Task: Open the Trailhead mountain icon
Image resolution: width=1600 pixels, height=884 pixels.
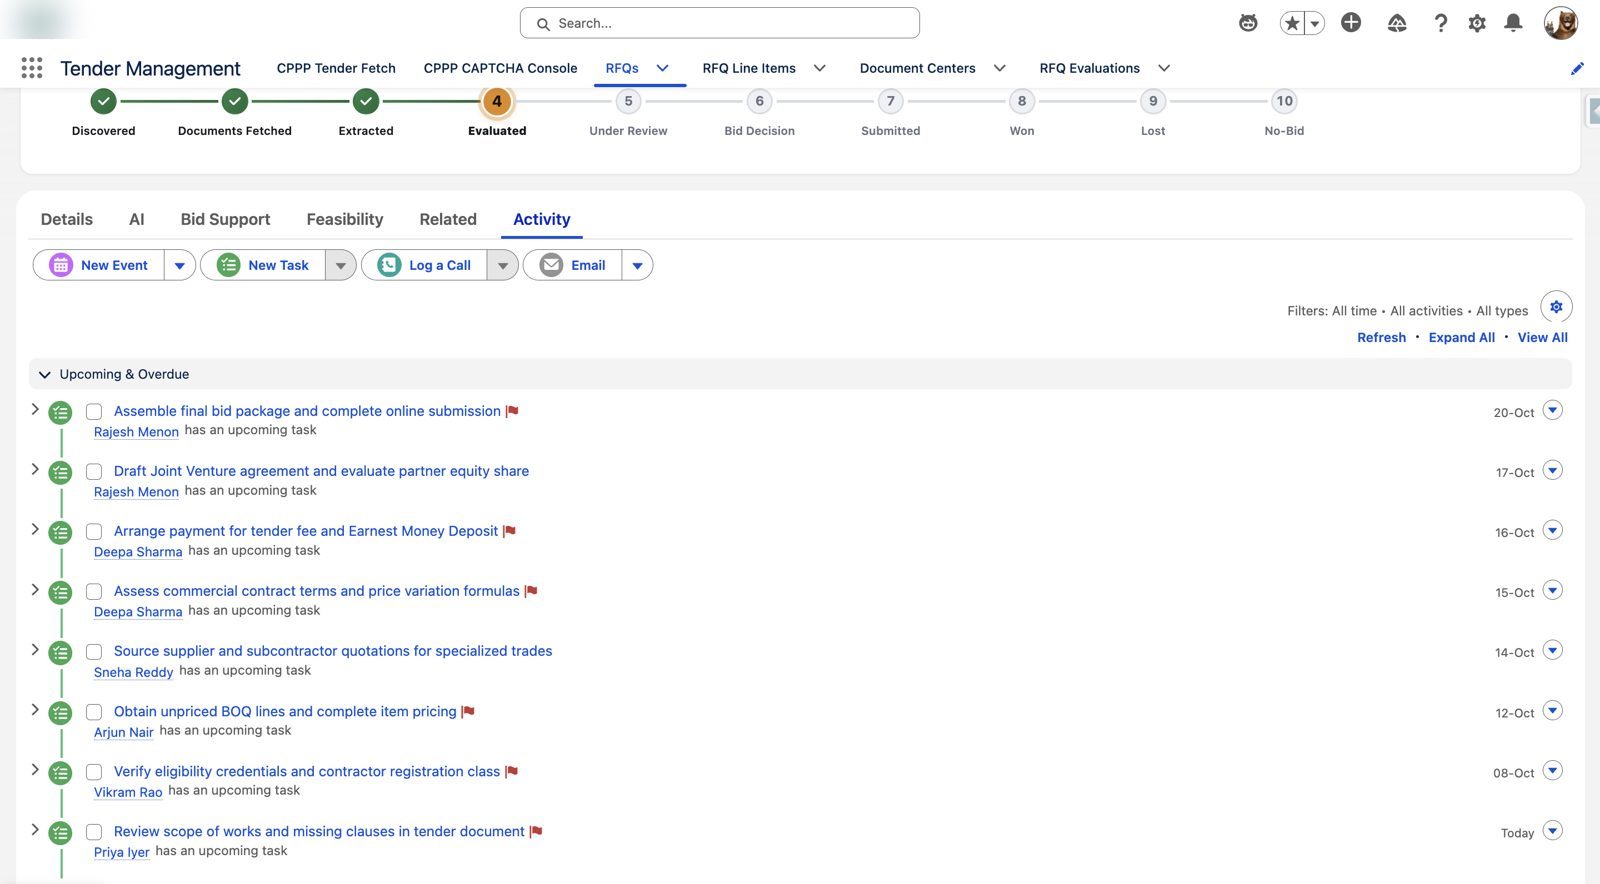Action: (x=1397, y=23)
